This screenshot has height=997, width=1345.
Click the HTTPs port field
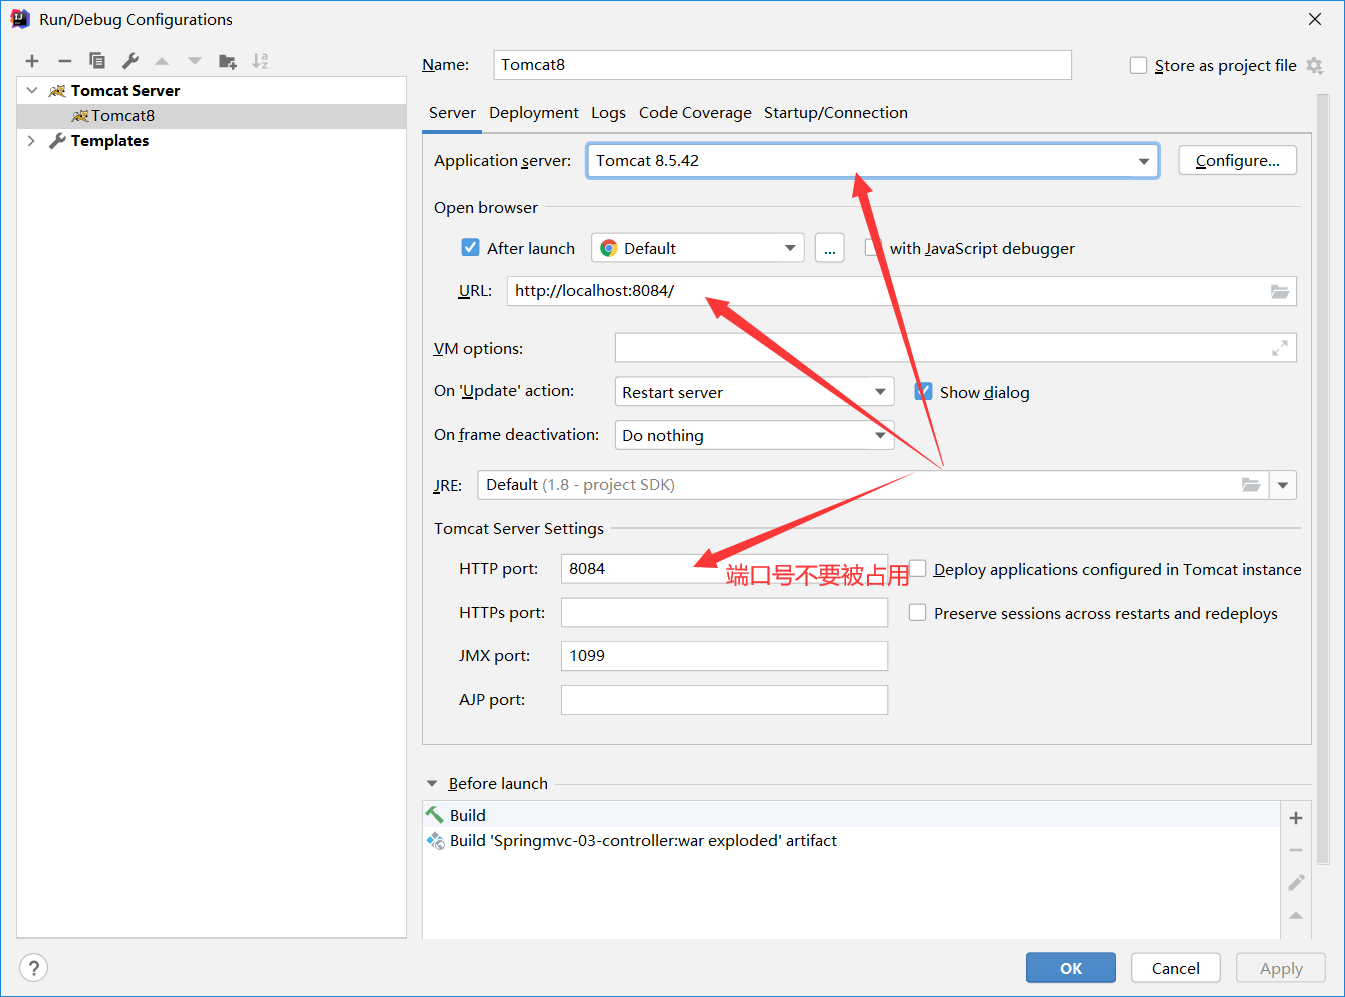pyautogui.click(x=724, y=613)
